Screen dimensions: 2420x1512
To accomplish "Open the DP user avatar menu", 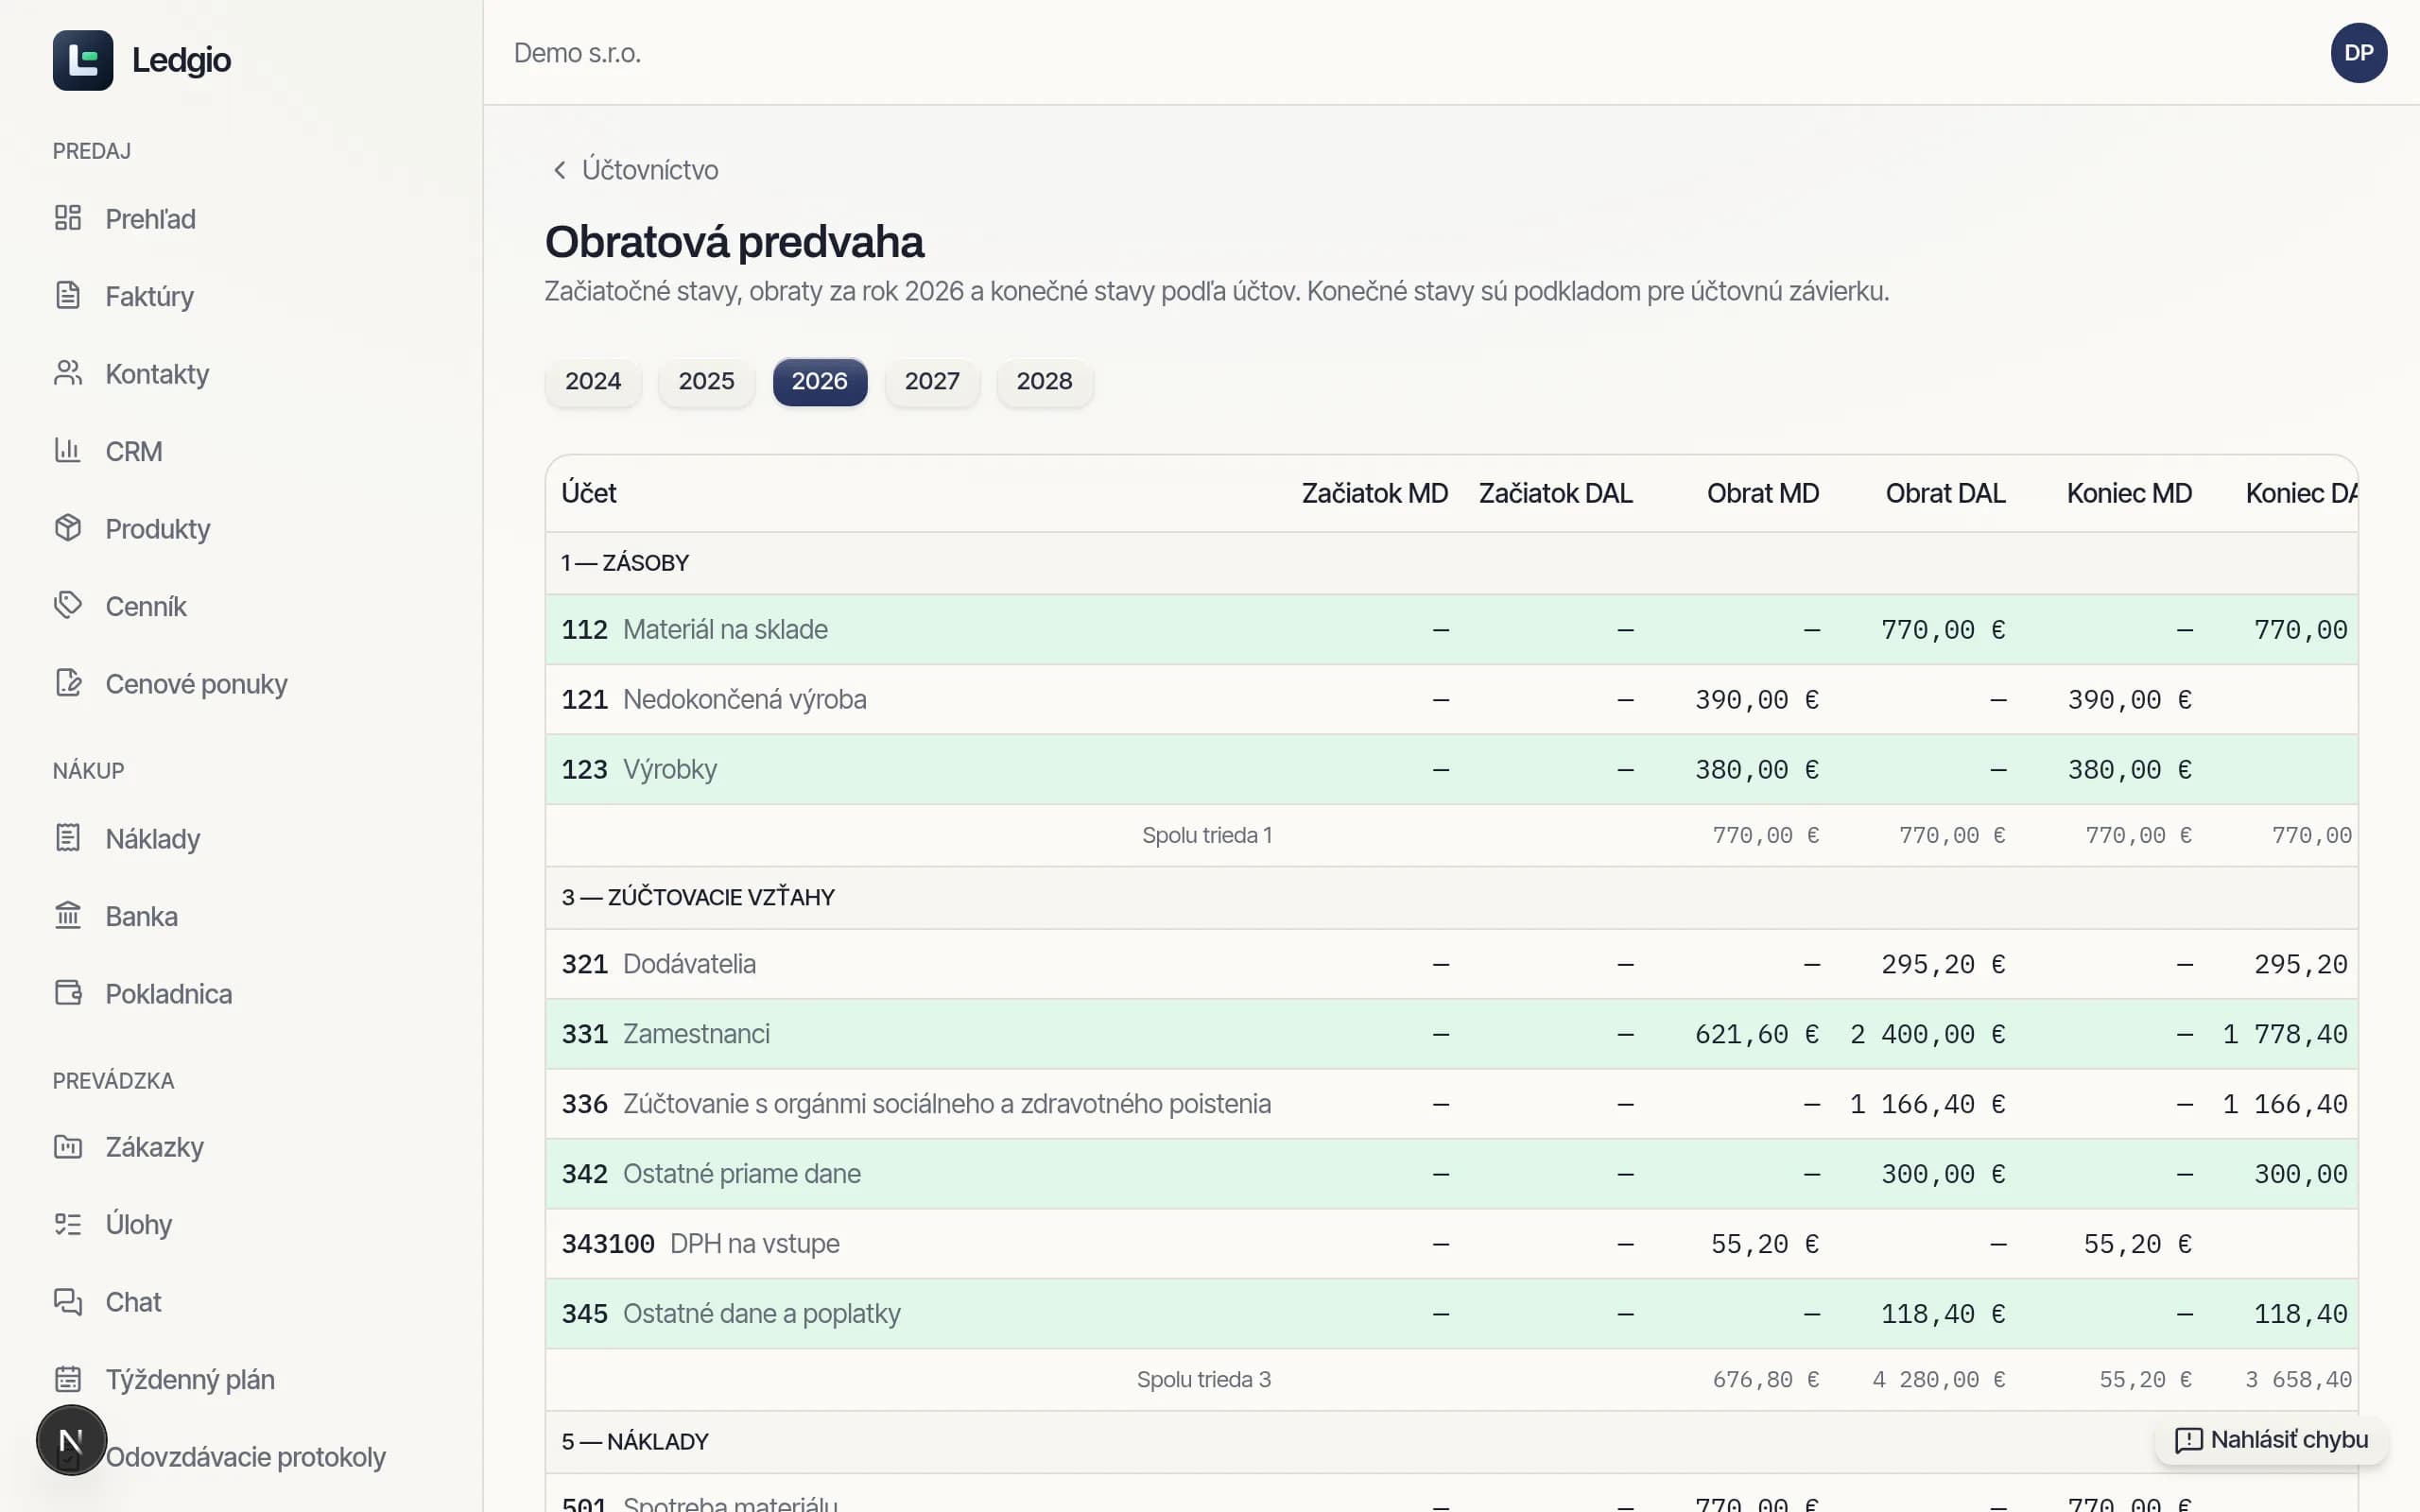I will (2358, 53).
